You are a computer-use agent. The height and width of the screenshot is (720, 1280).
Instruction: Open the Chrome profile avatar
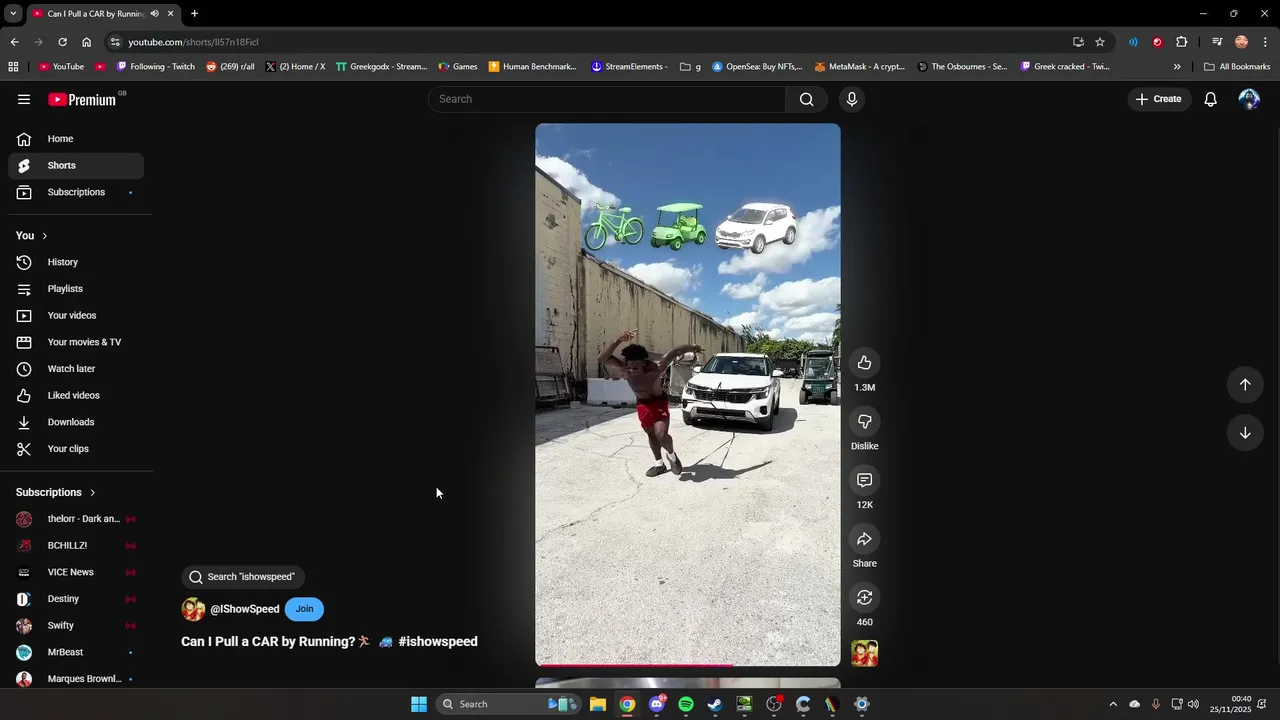click(1242, 42)
